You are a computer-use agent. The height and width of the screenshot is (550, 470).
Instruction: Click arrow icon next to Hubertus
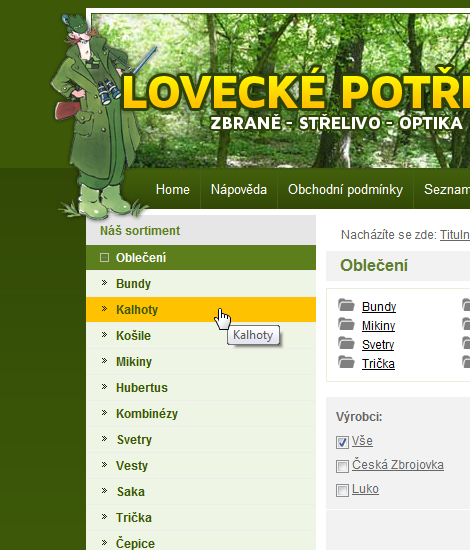coord(104,387)
